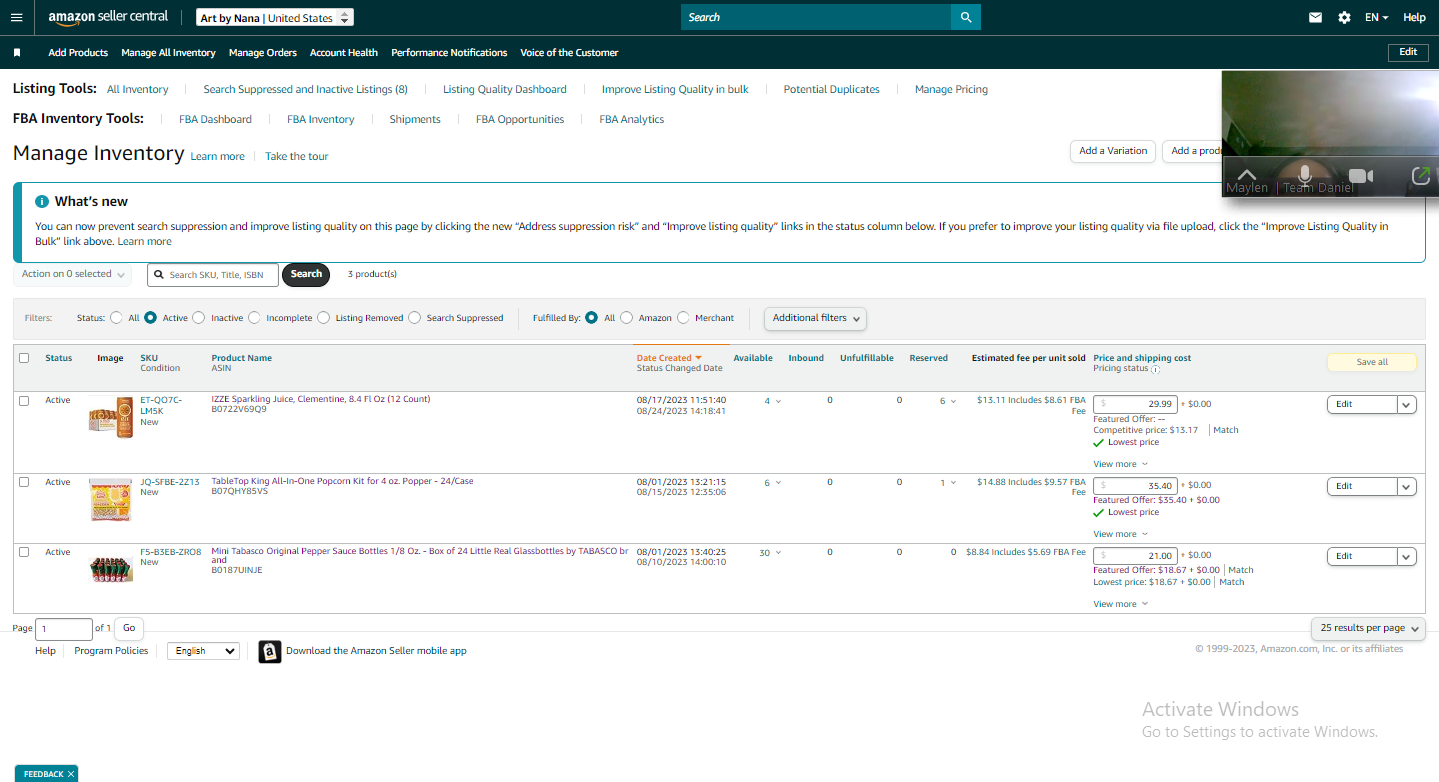Click the Add a Variation button
Viewport: 1439px width, 782px height.
click(1113, 151)
